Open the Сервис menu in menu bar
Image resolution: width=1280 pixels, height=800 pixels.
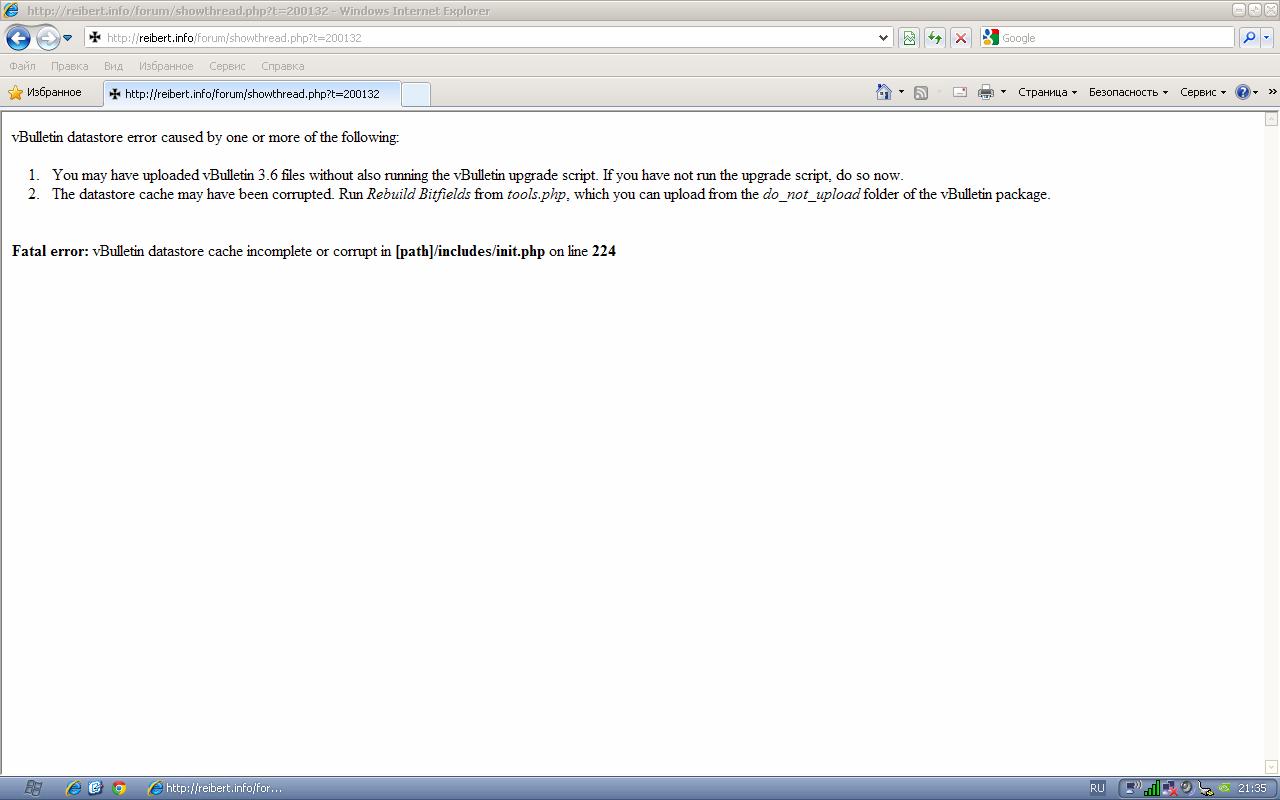tap(227, 66)
